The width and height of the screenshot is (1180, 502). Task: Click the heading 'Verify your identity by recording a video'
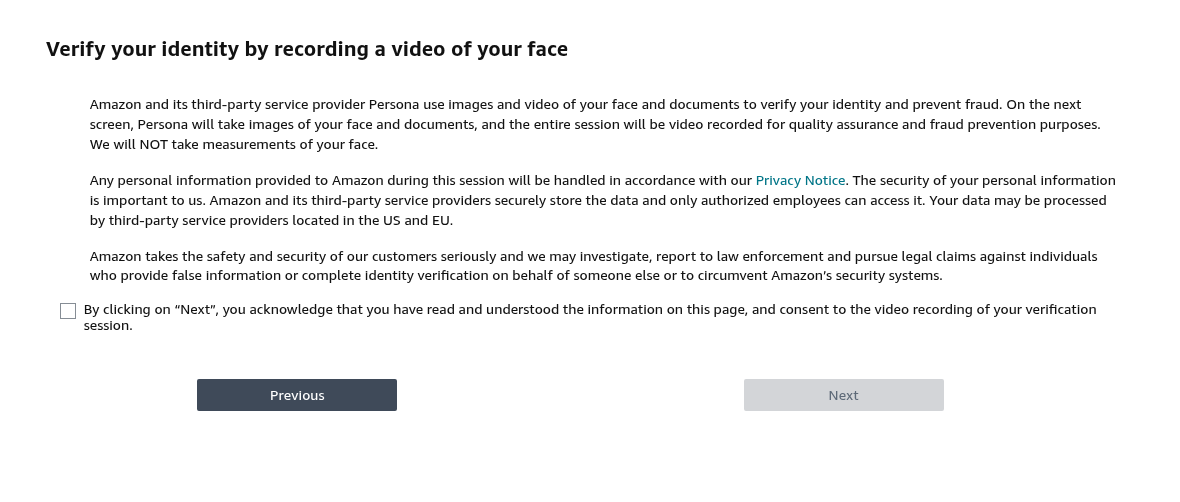(x=307, y=49)
